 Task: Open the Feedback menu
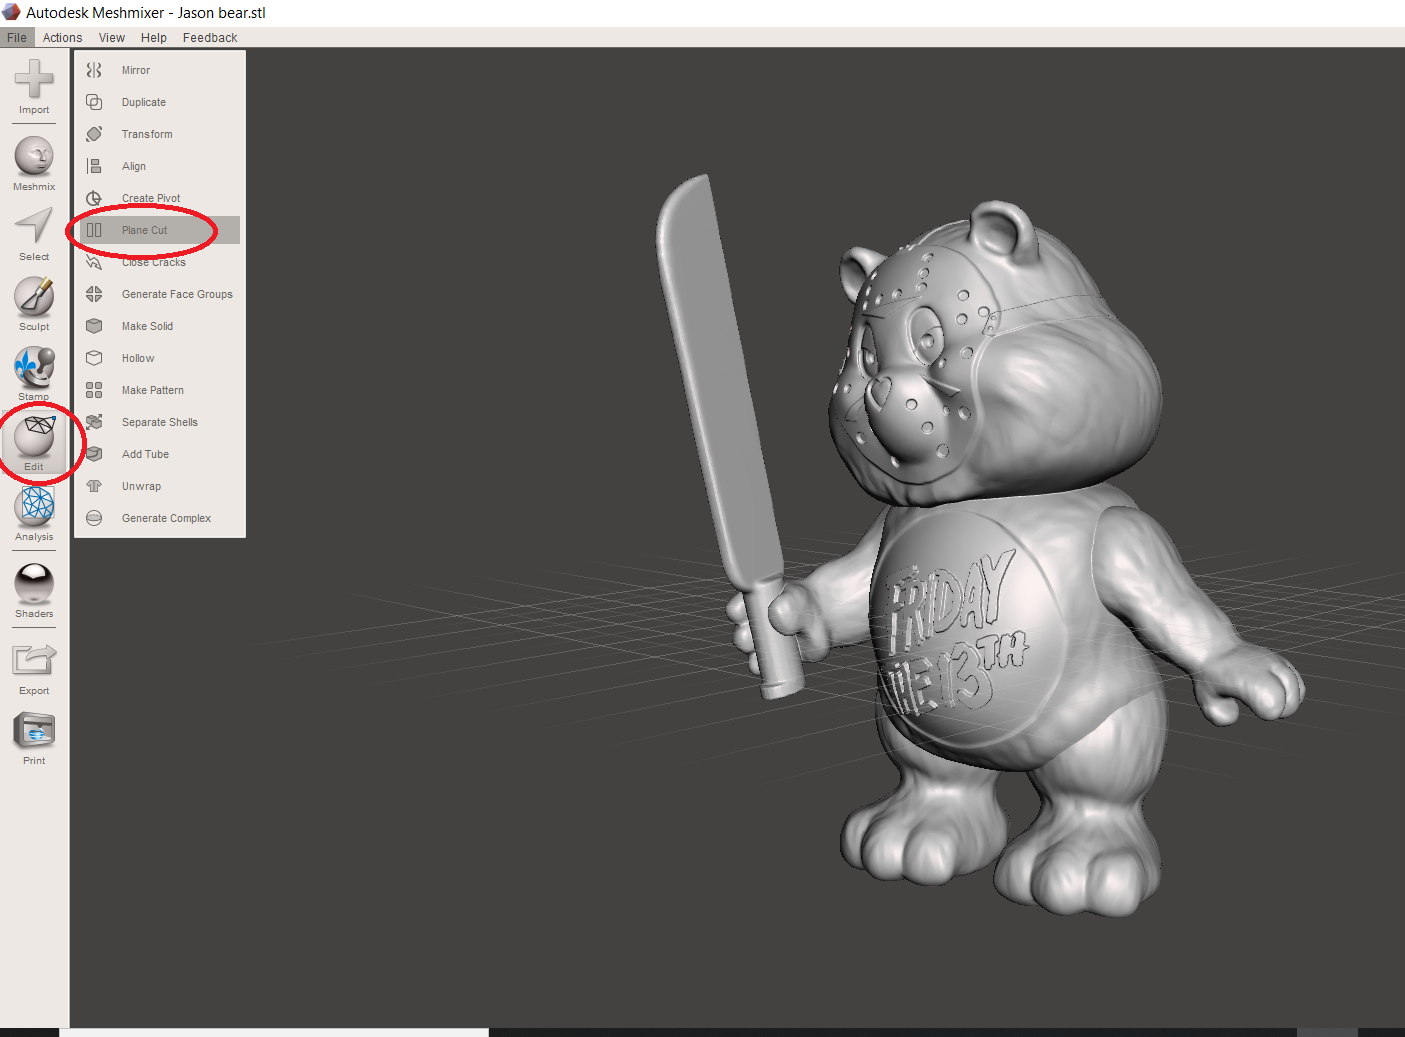click(x=210, y=38)
